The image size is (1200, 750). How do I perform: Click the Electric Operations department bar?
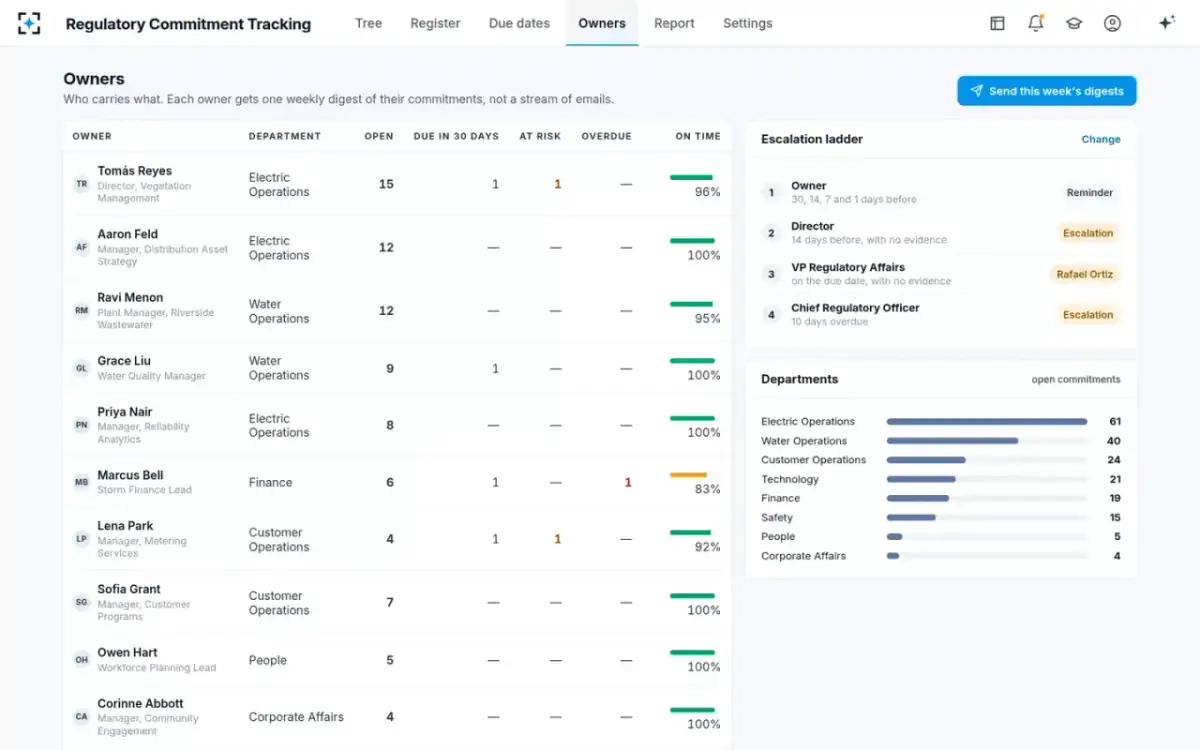[986, 422]
